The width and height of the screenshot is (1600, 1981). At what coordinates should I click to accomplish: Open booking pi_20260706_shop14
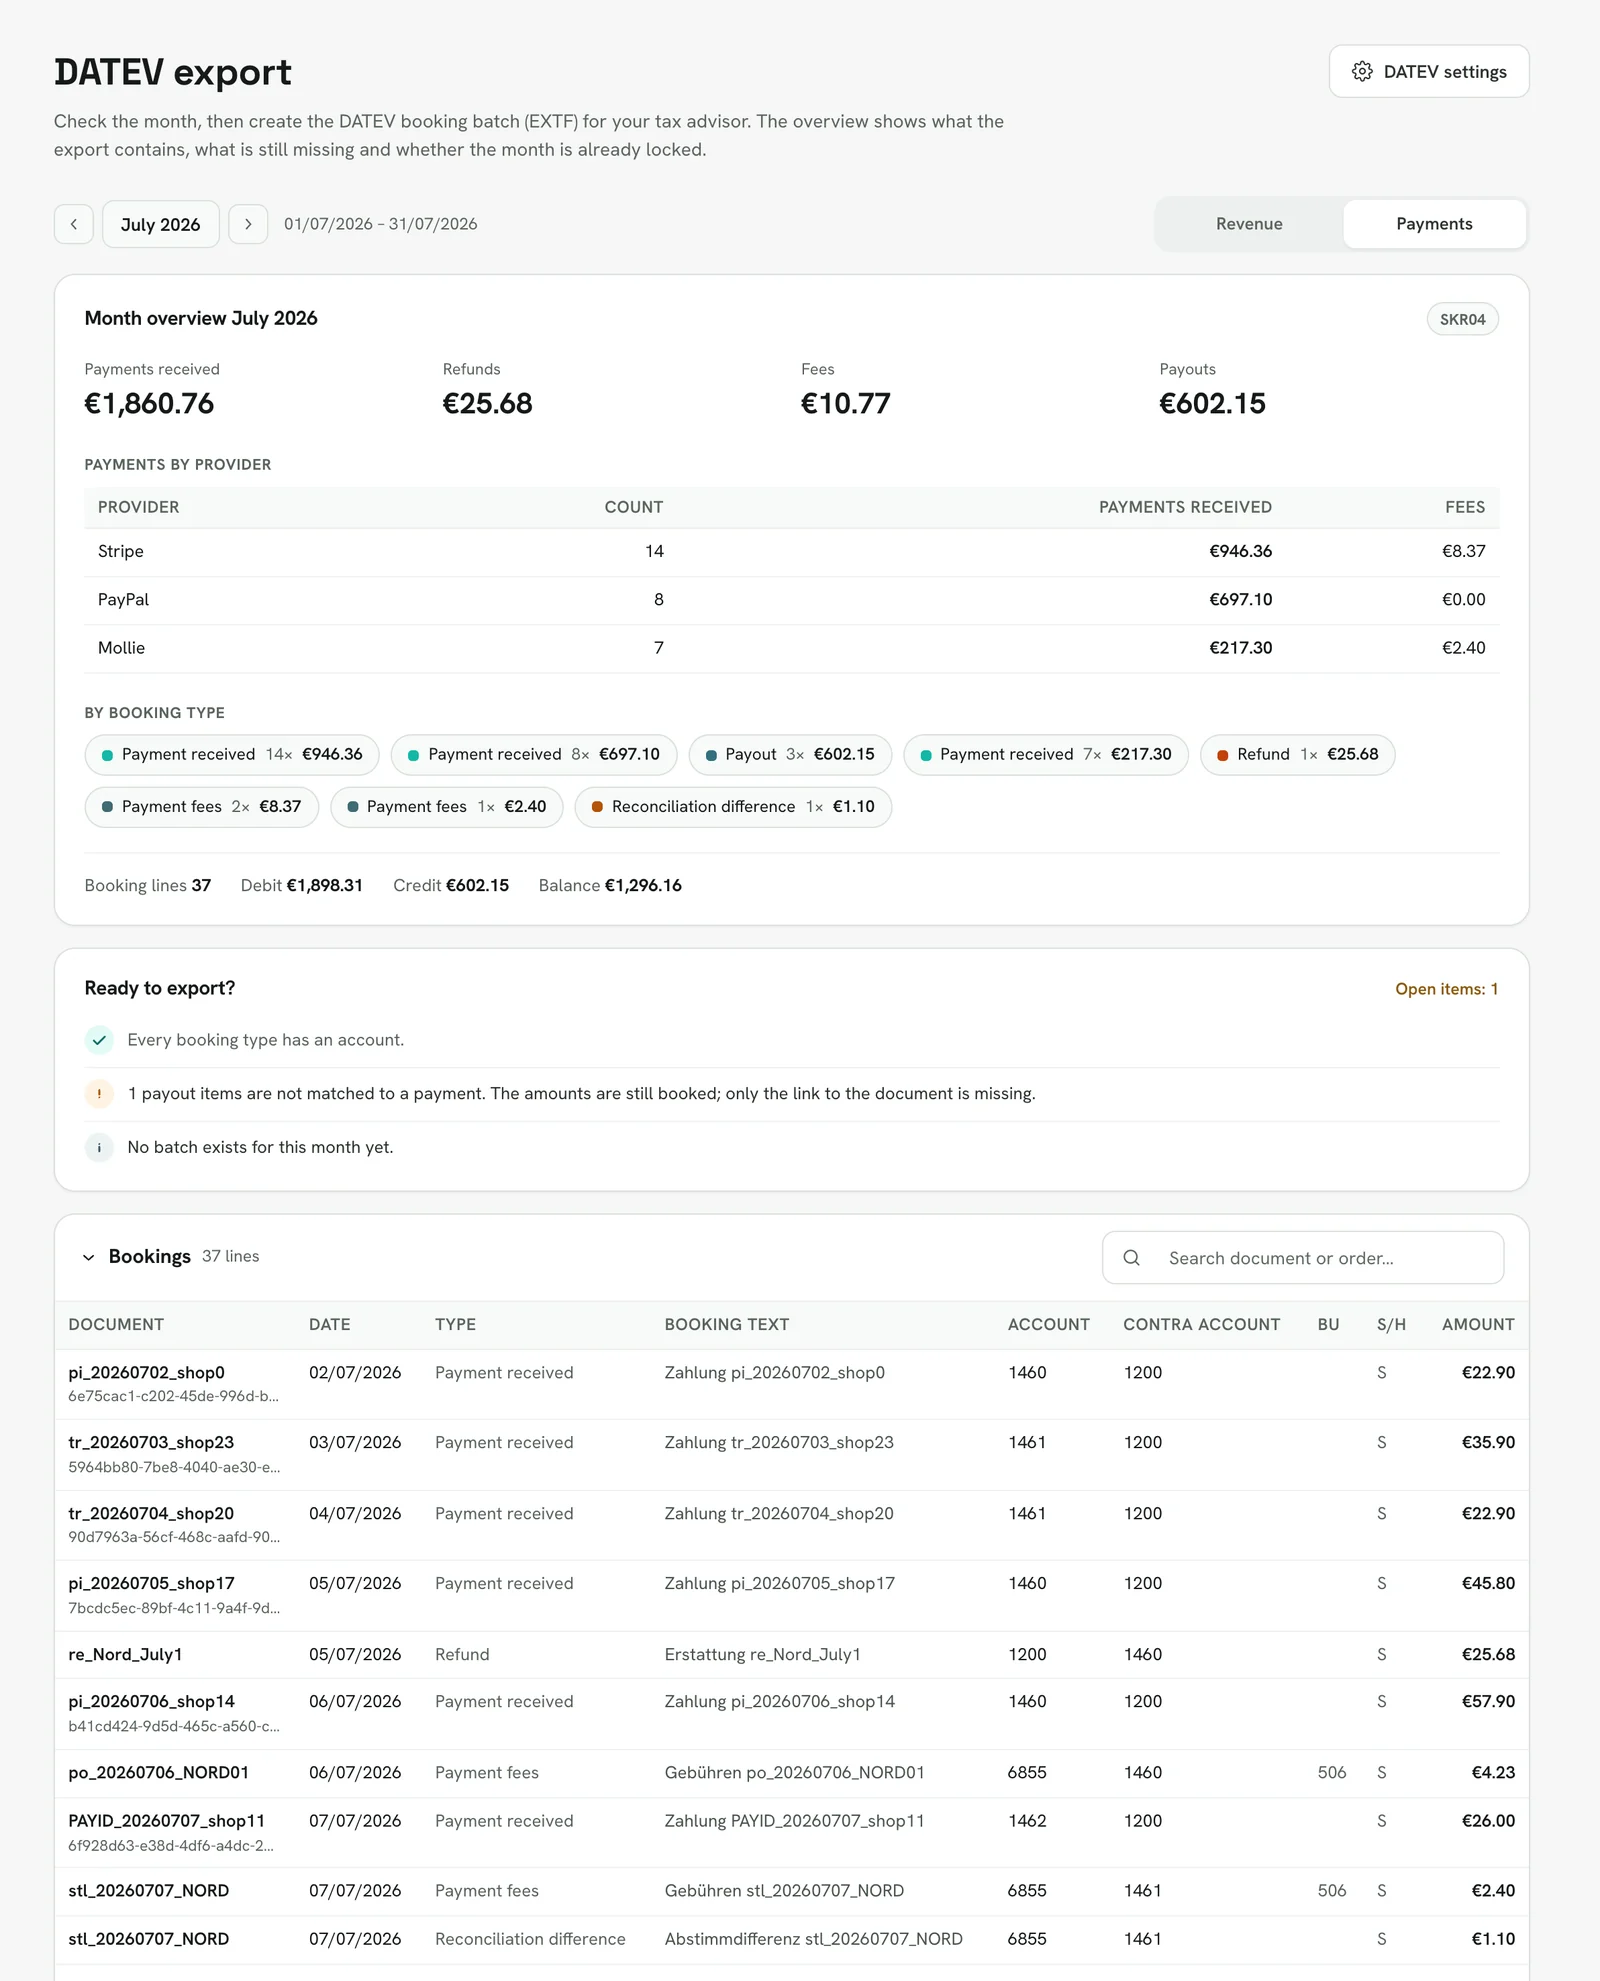pos(792,1714)
